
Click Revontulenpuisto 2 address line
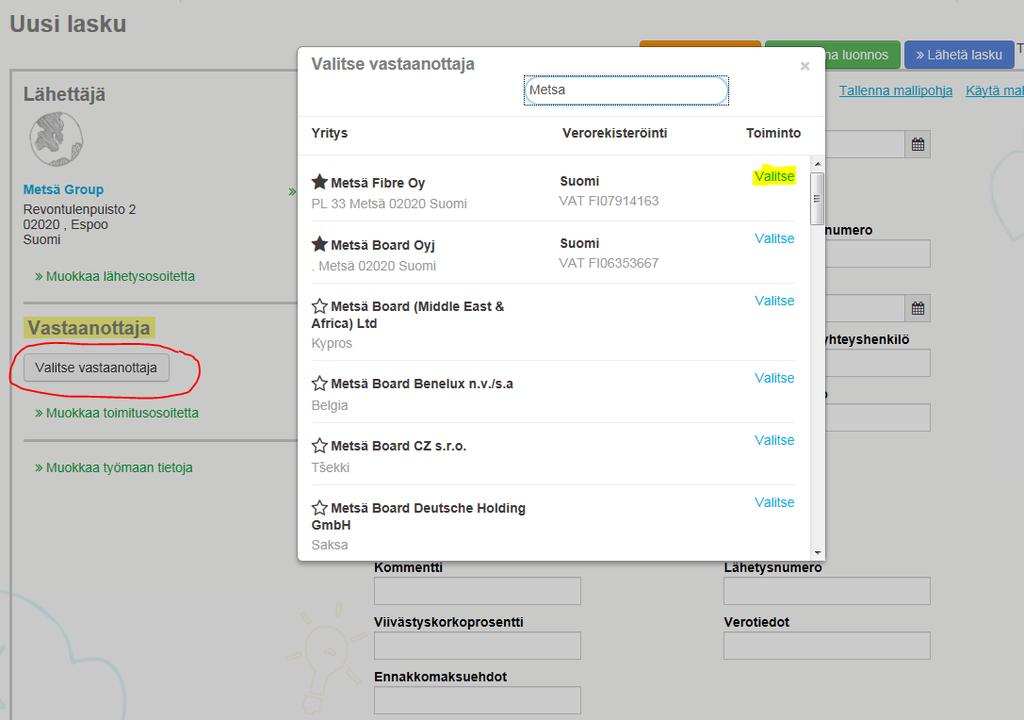tap(80, 210)
